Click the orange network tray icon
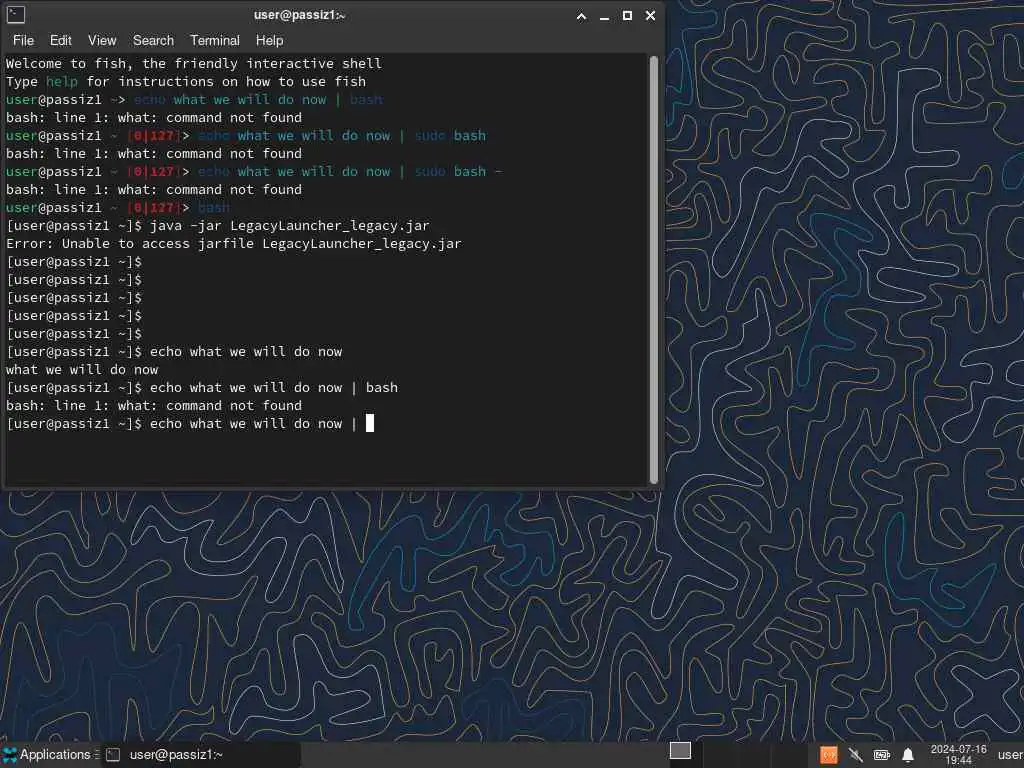This screenshot has height=768, width=1024. point(829,756)
